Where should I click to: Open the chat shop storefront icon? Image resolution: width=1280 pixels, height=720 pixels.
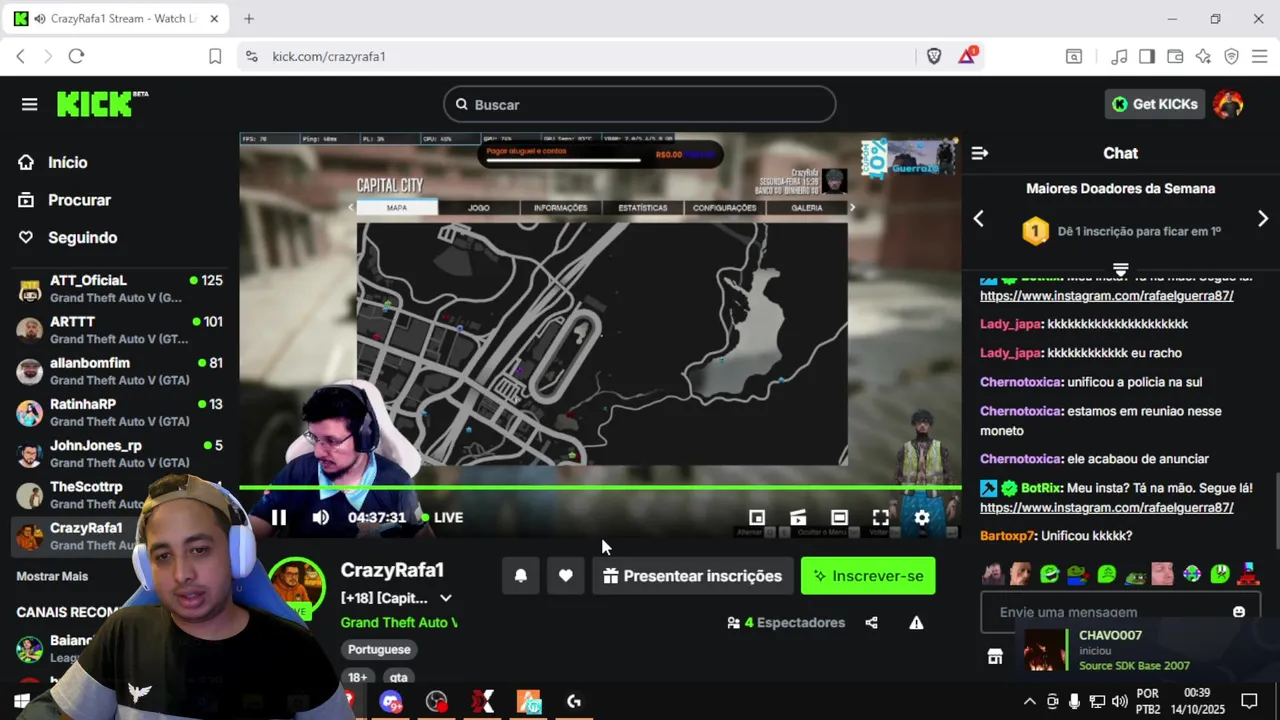click(995, 656)
